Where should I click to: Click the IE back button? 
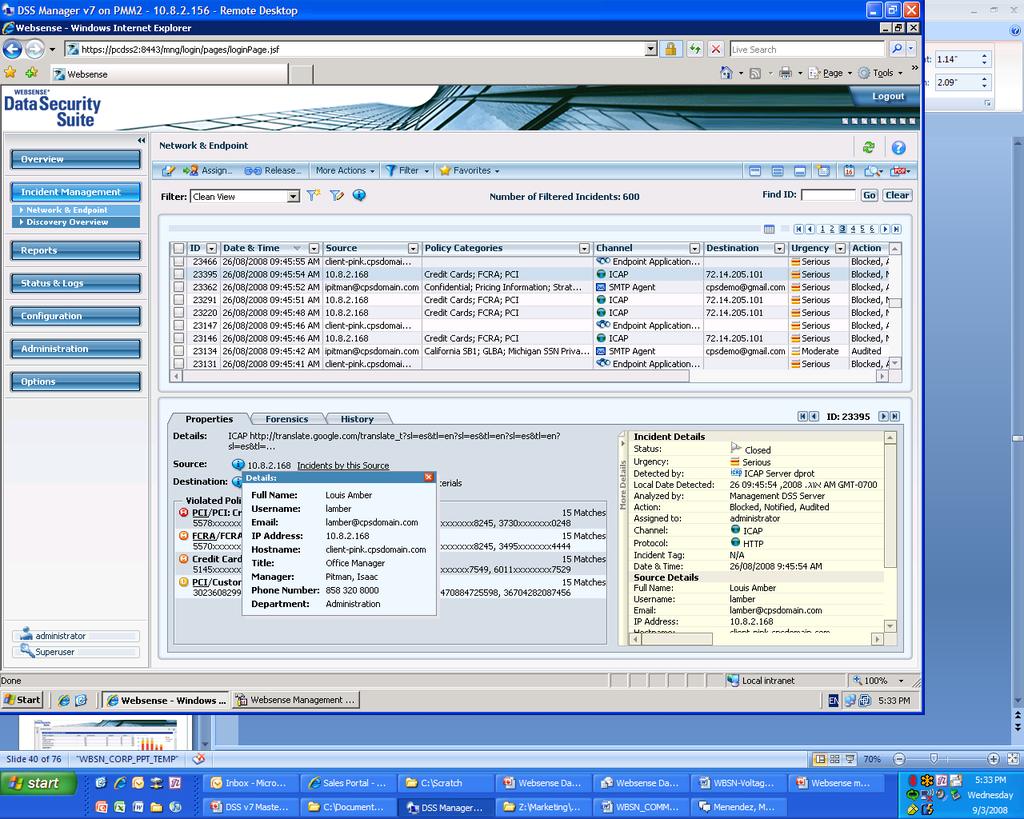[12, 49]
